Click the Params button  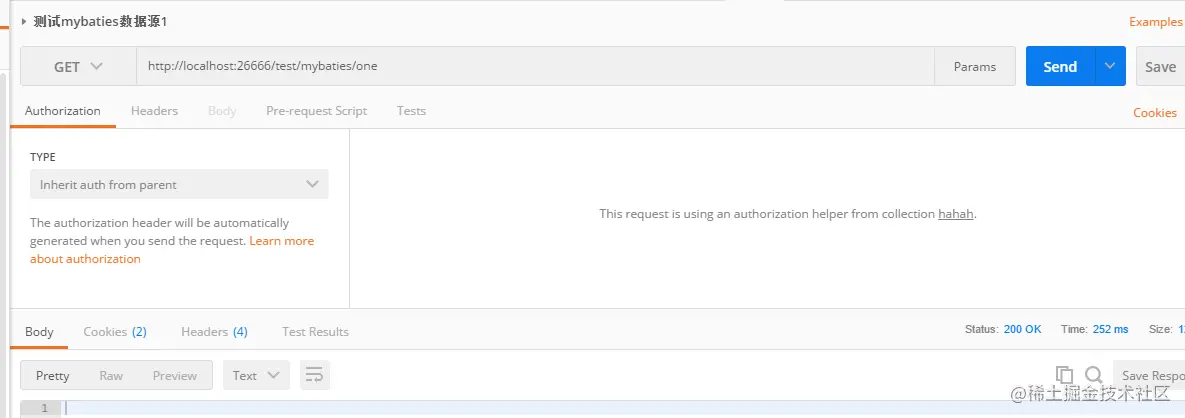[975, 67]
